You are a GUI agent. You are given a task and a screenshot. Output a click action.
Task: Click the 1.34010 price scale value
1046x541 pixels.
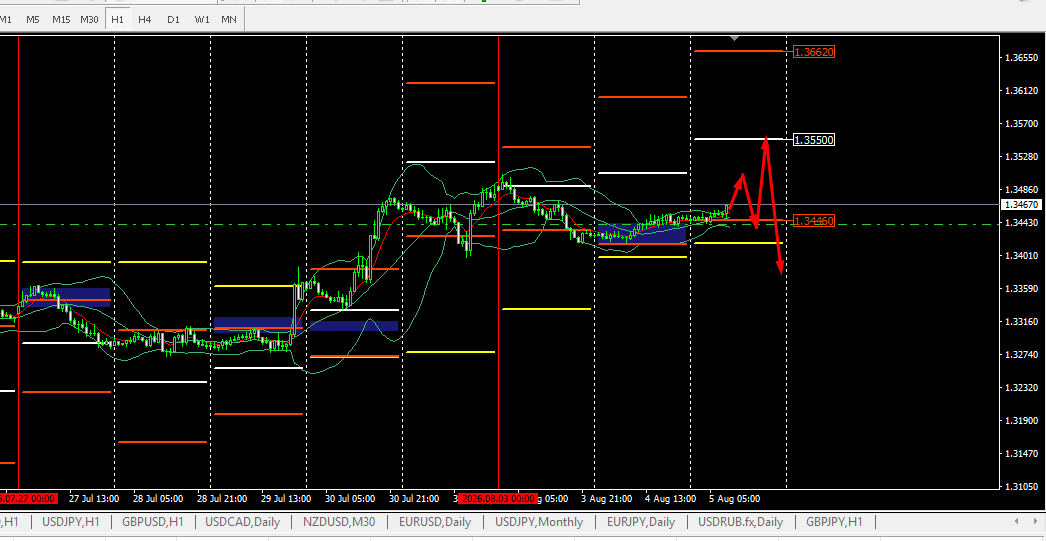pyautogui.click(x=1021, y=255)
